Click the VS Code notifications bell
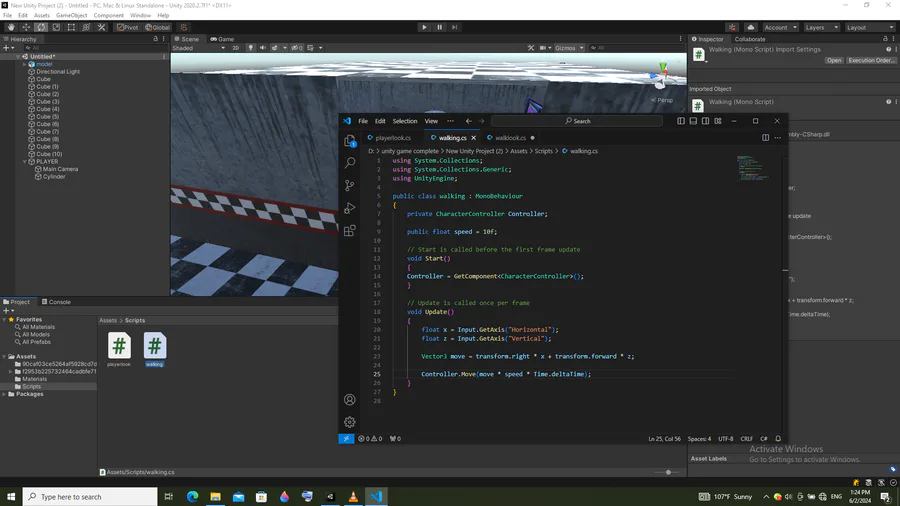900x506 pixels. pos(778,439)
